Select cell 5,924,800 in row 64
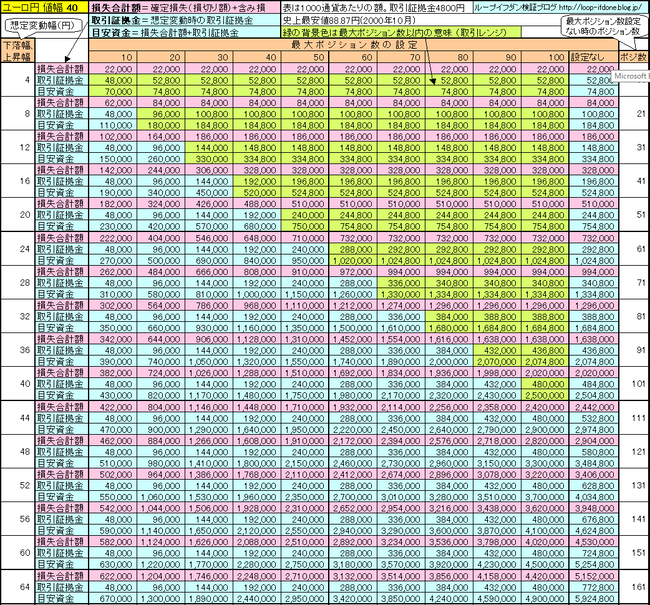650x605 pixels. point(594,598)
